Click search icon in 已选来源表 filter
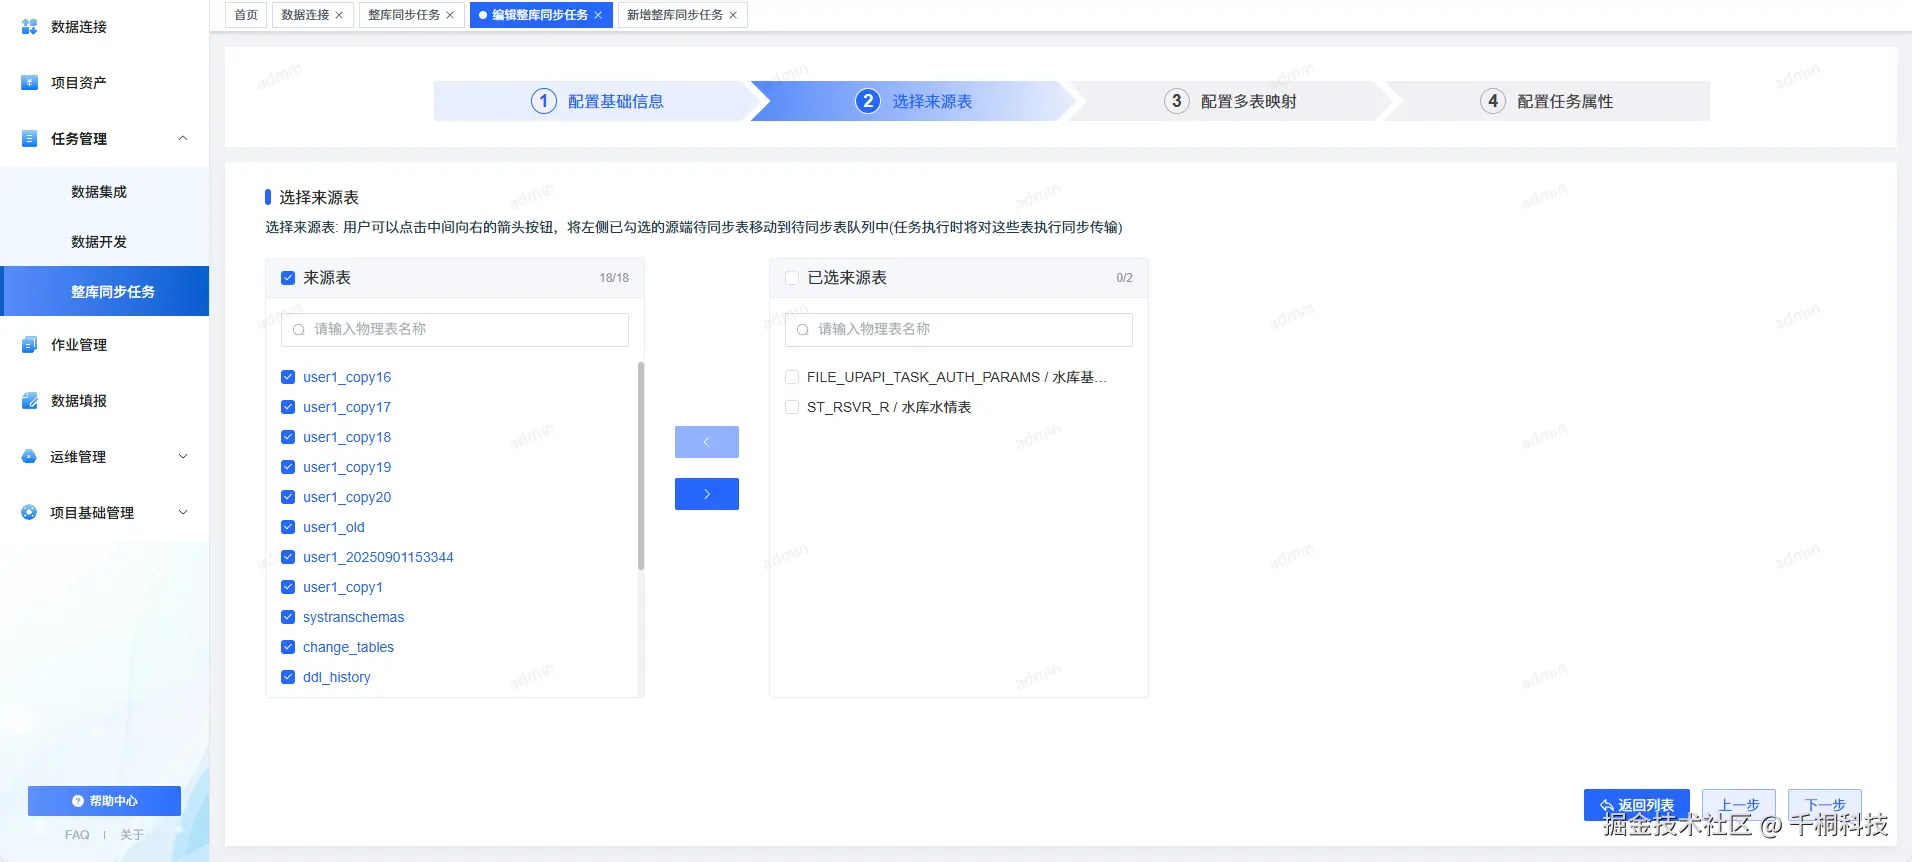This screenshot has height=862, width=1912. click(803, 330)
